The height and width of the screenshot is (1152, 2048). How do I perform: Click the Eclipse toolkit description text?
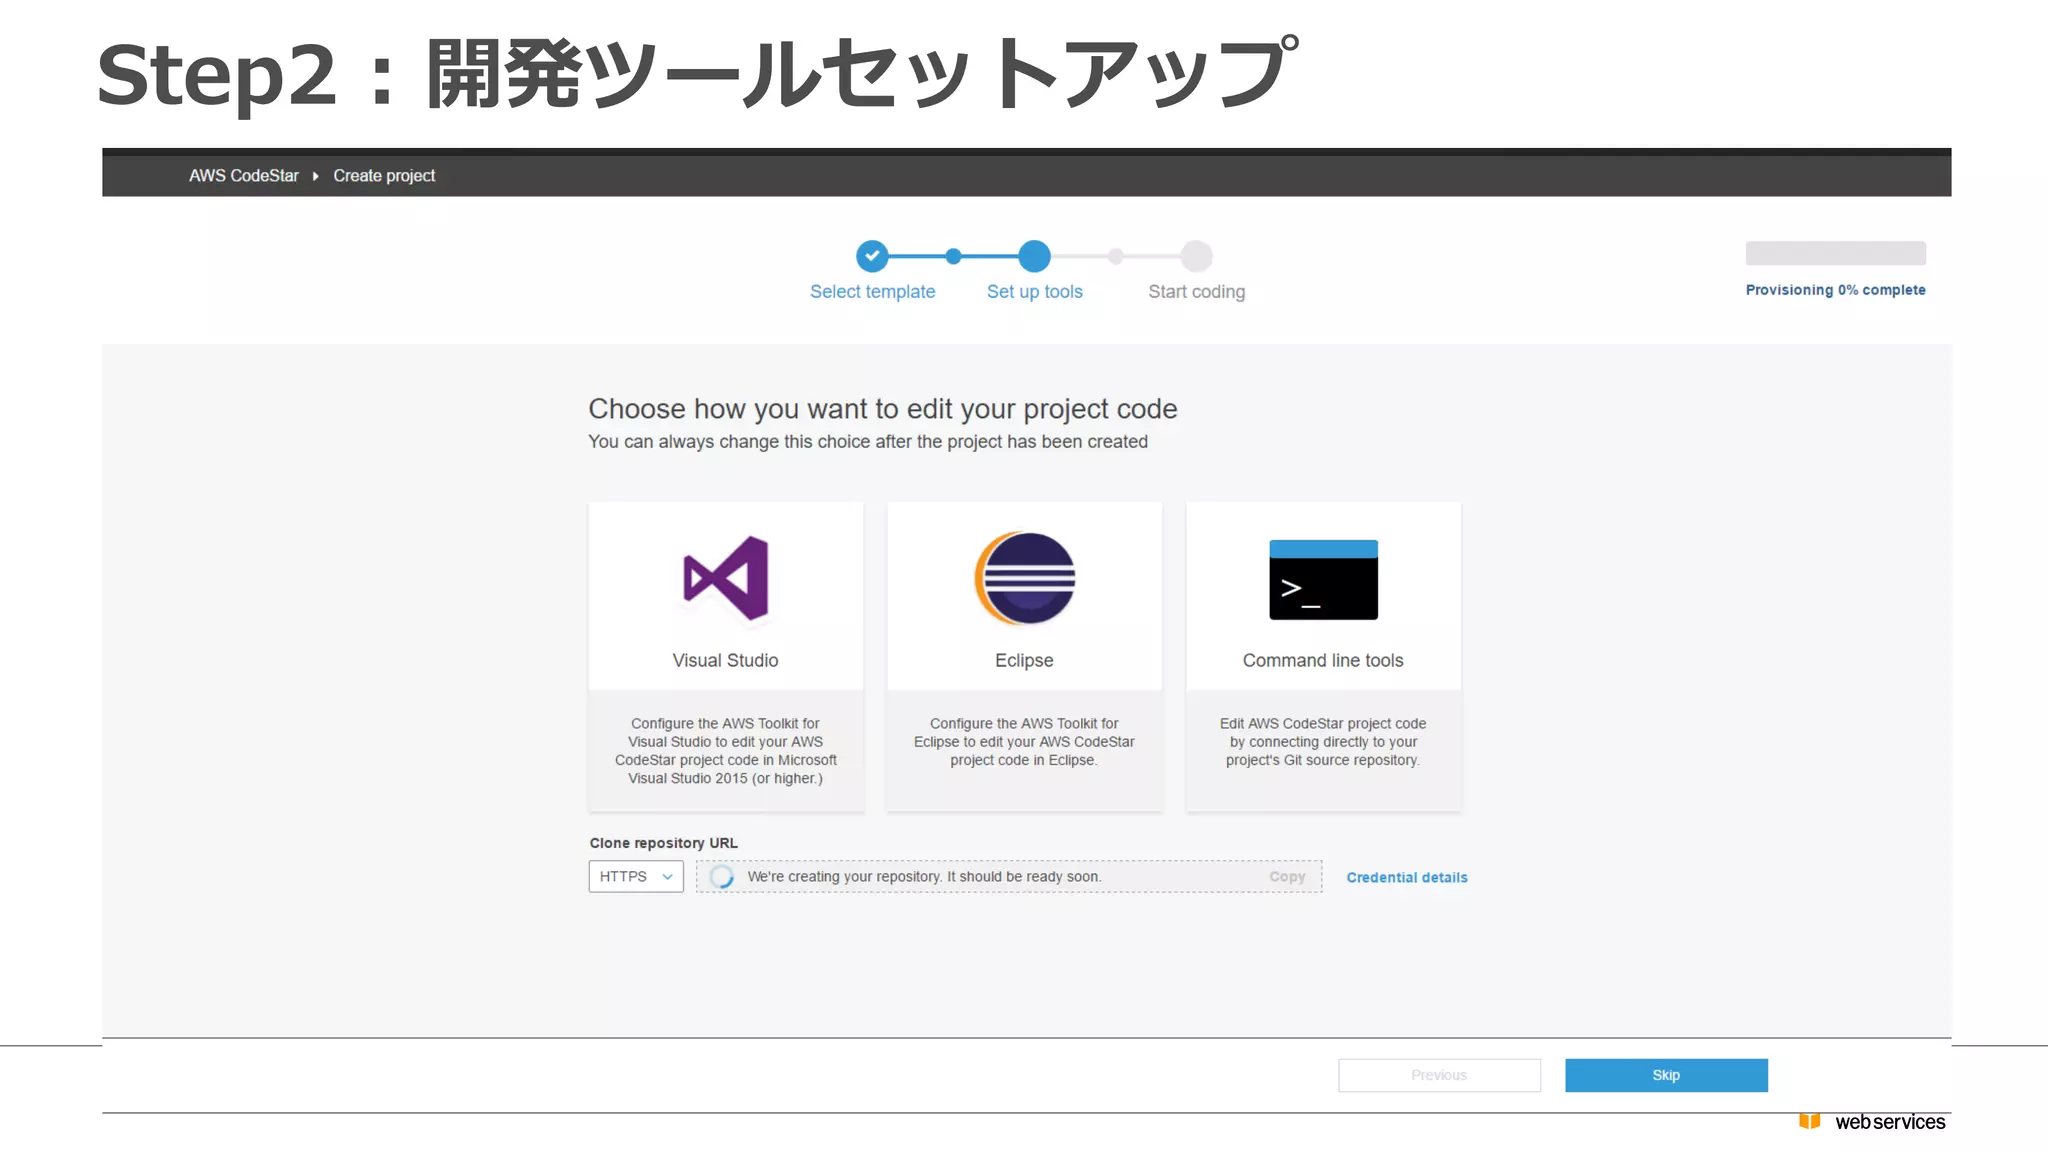click(x=1024, y=742)
